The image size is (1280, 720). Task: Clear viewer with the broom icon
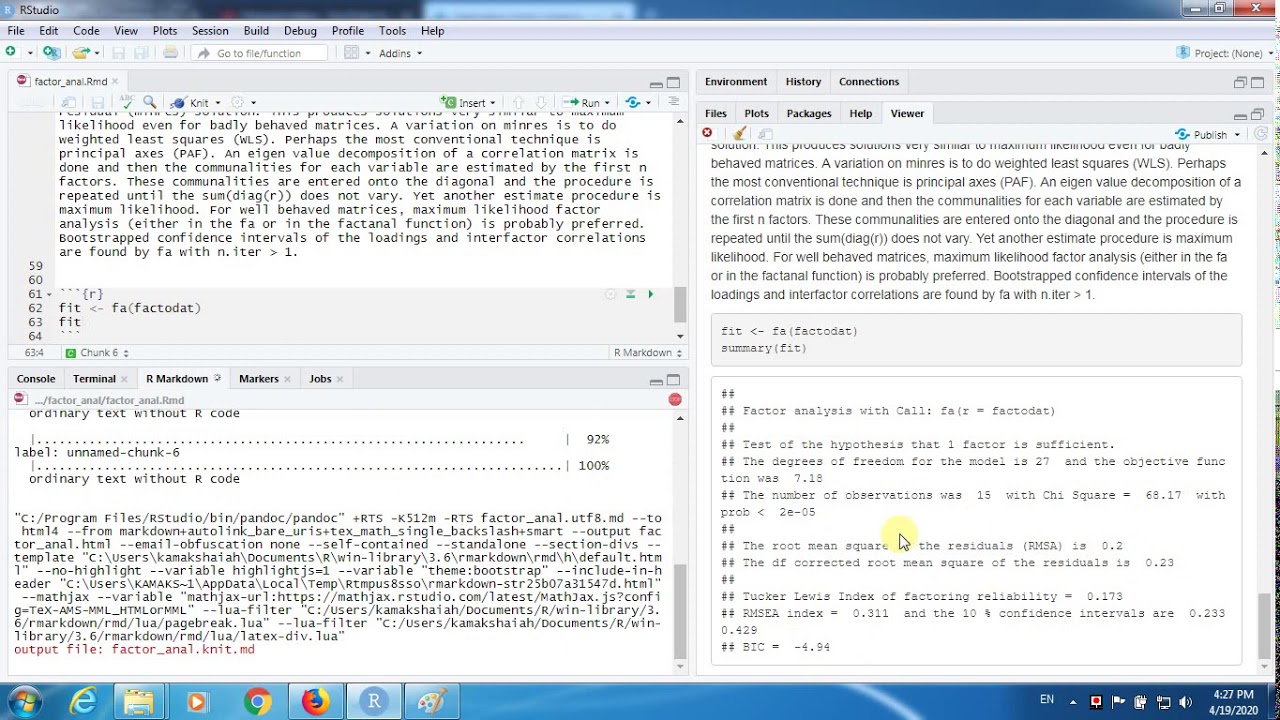pyautogui.click(x=739, y=134)
